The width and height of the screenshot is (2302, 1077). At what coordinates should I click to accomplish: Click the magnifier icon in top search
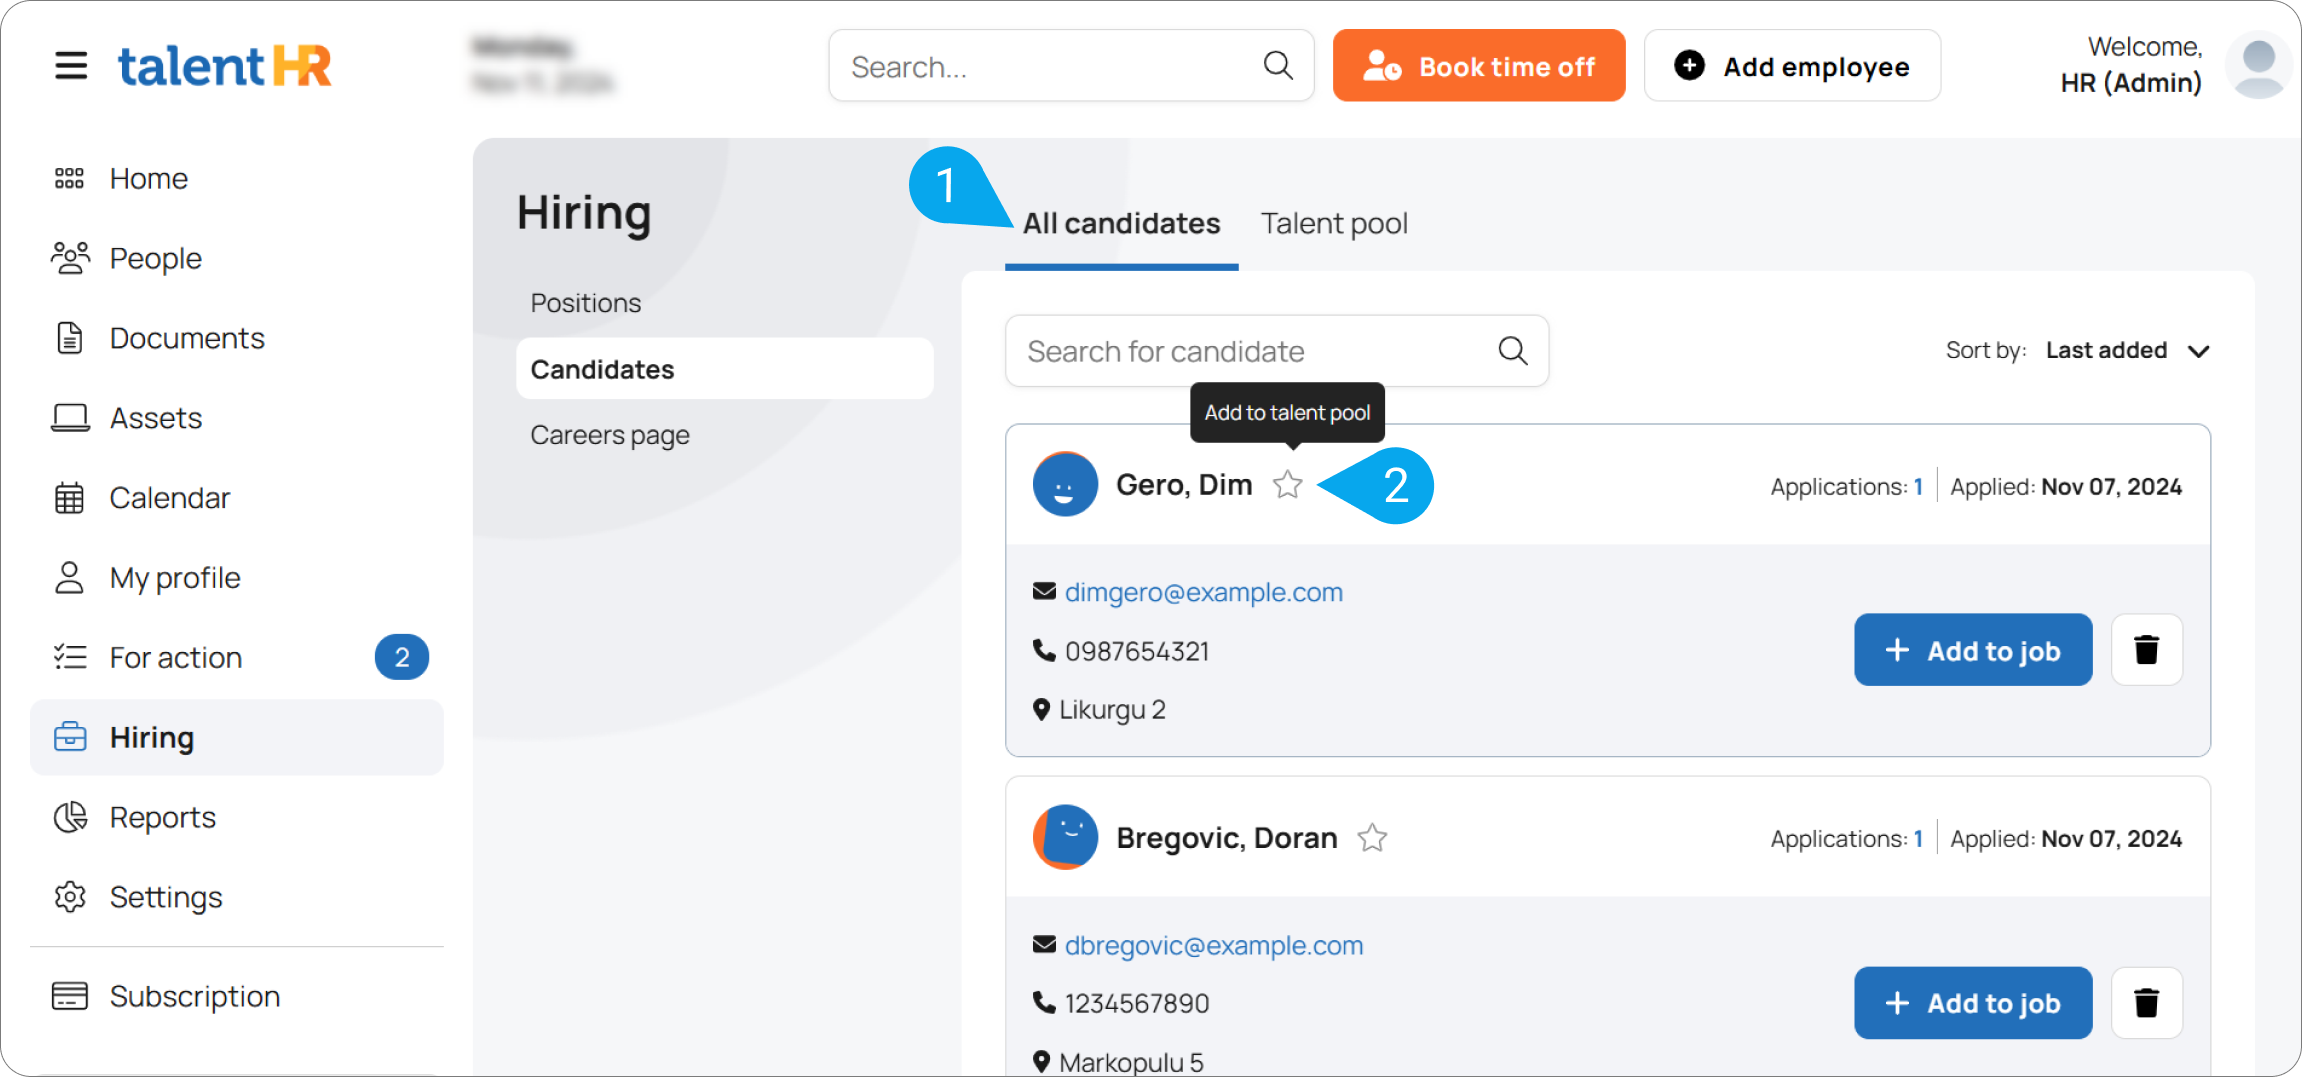click(x=1277, y=66)
